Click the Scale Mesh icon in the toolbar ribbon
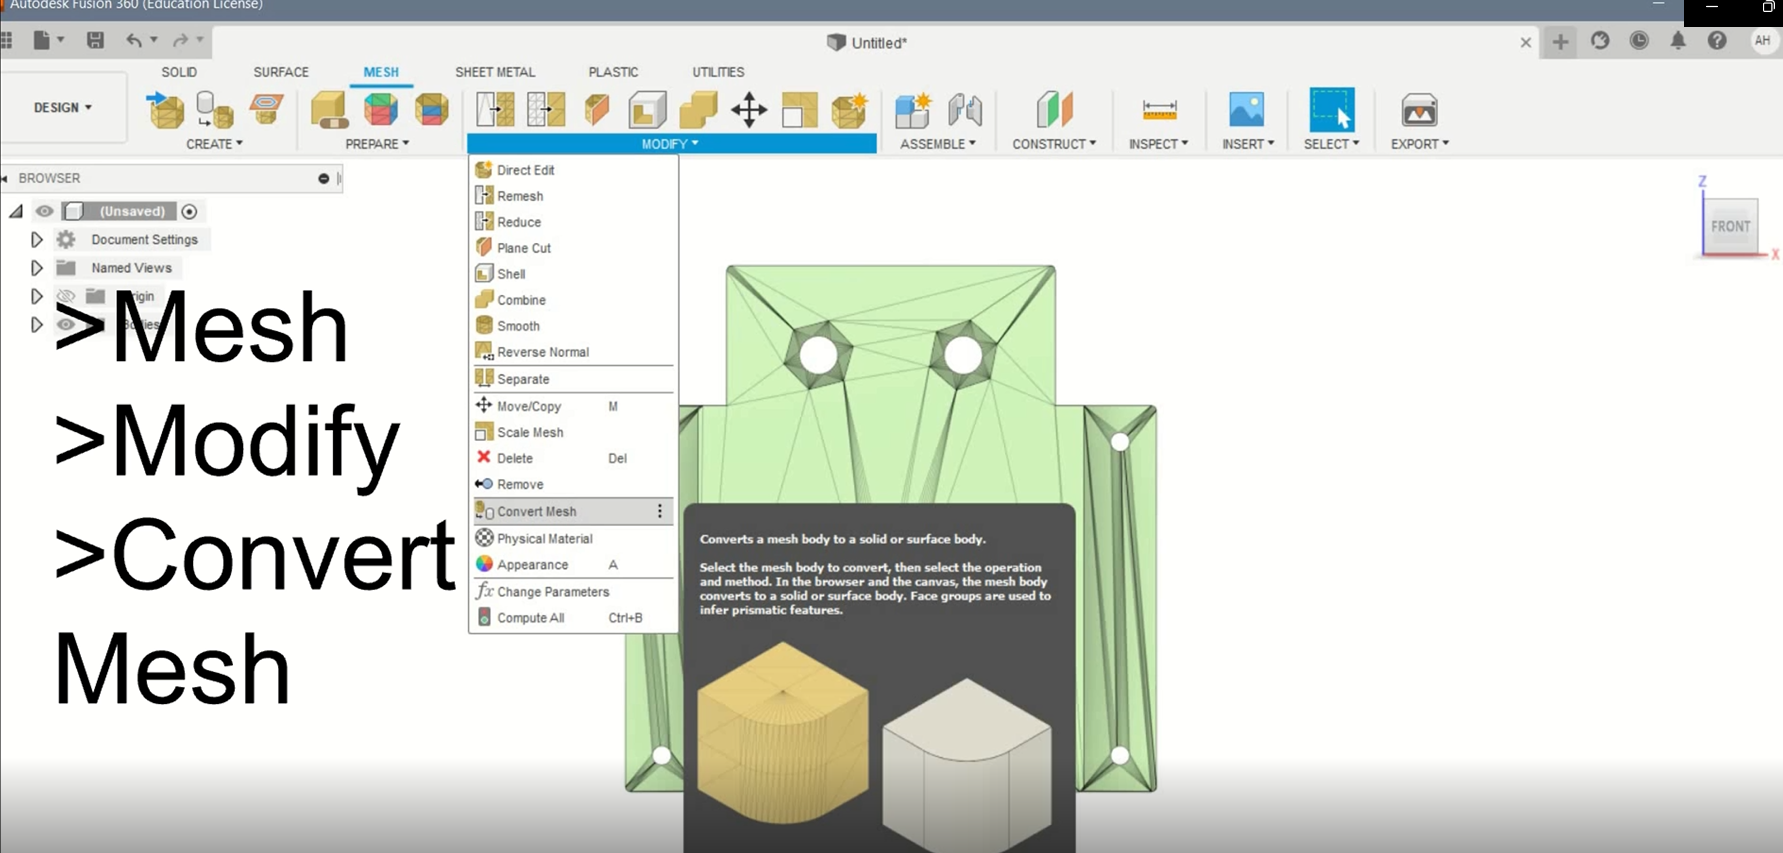The height and width of the screenshot is (853, 1783). [799, 109]
